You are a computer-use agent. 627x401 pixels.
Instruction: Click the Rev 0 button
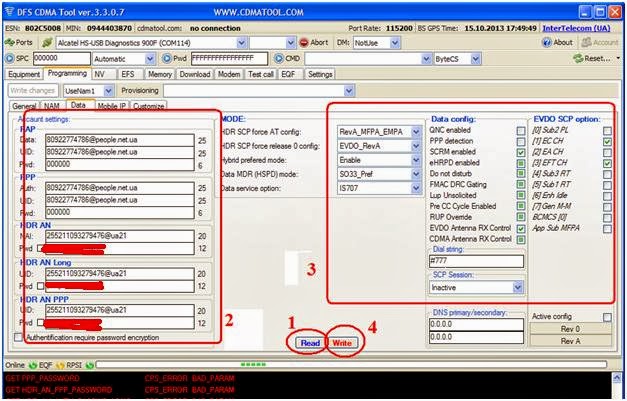571,329
